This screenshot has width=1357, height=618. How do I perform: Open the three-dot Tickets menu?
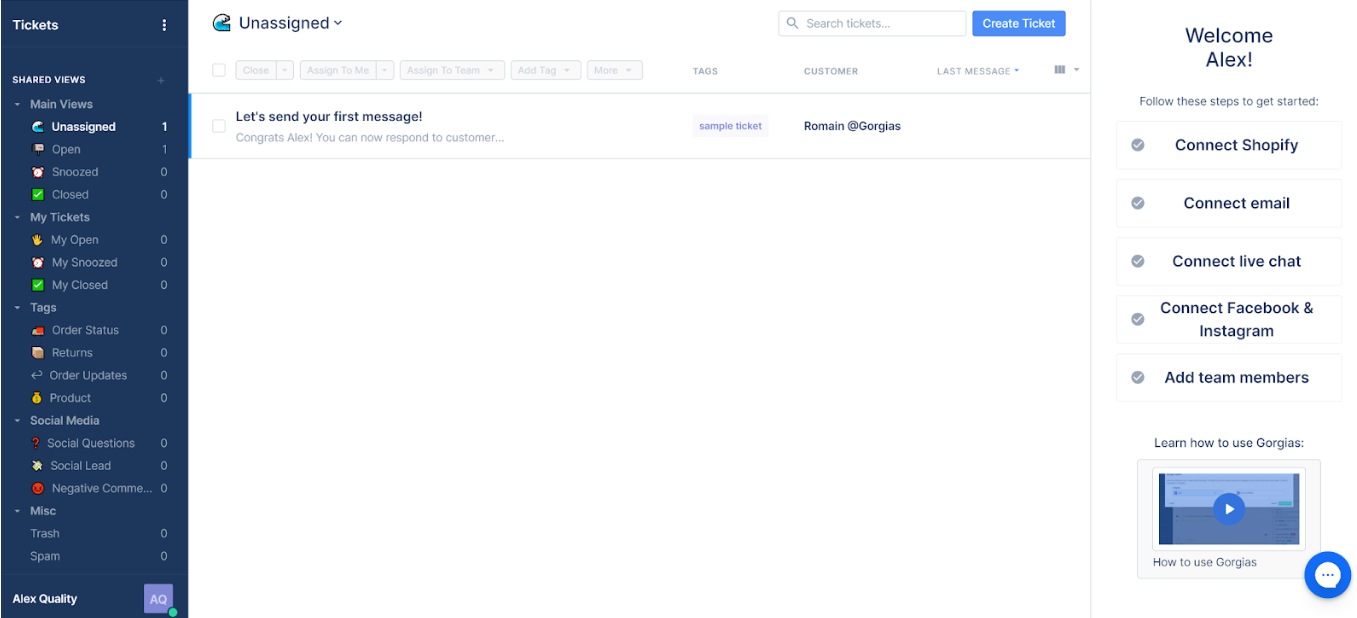tap(165, 25)
